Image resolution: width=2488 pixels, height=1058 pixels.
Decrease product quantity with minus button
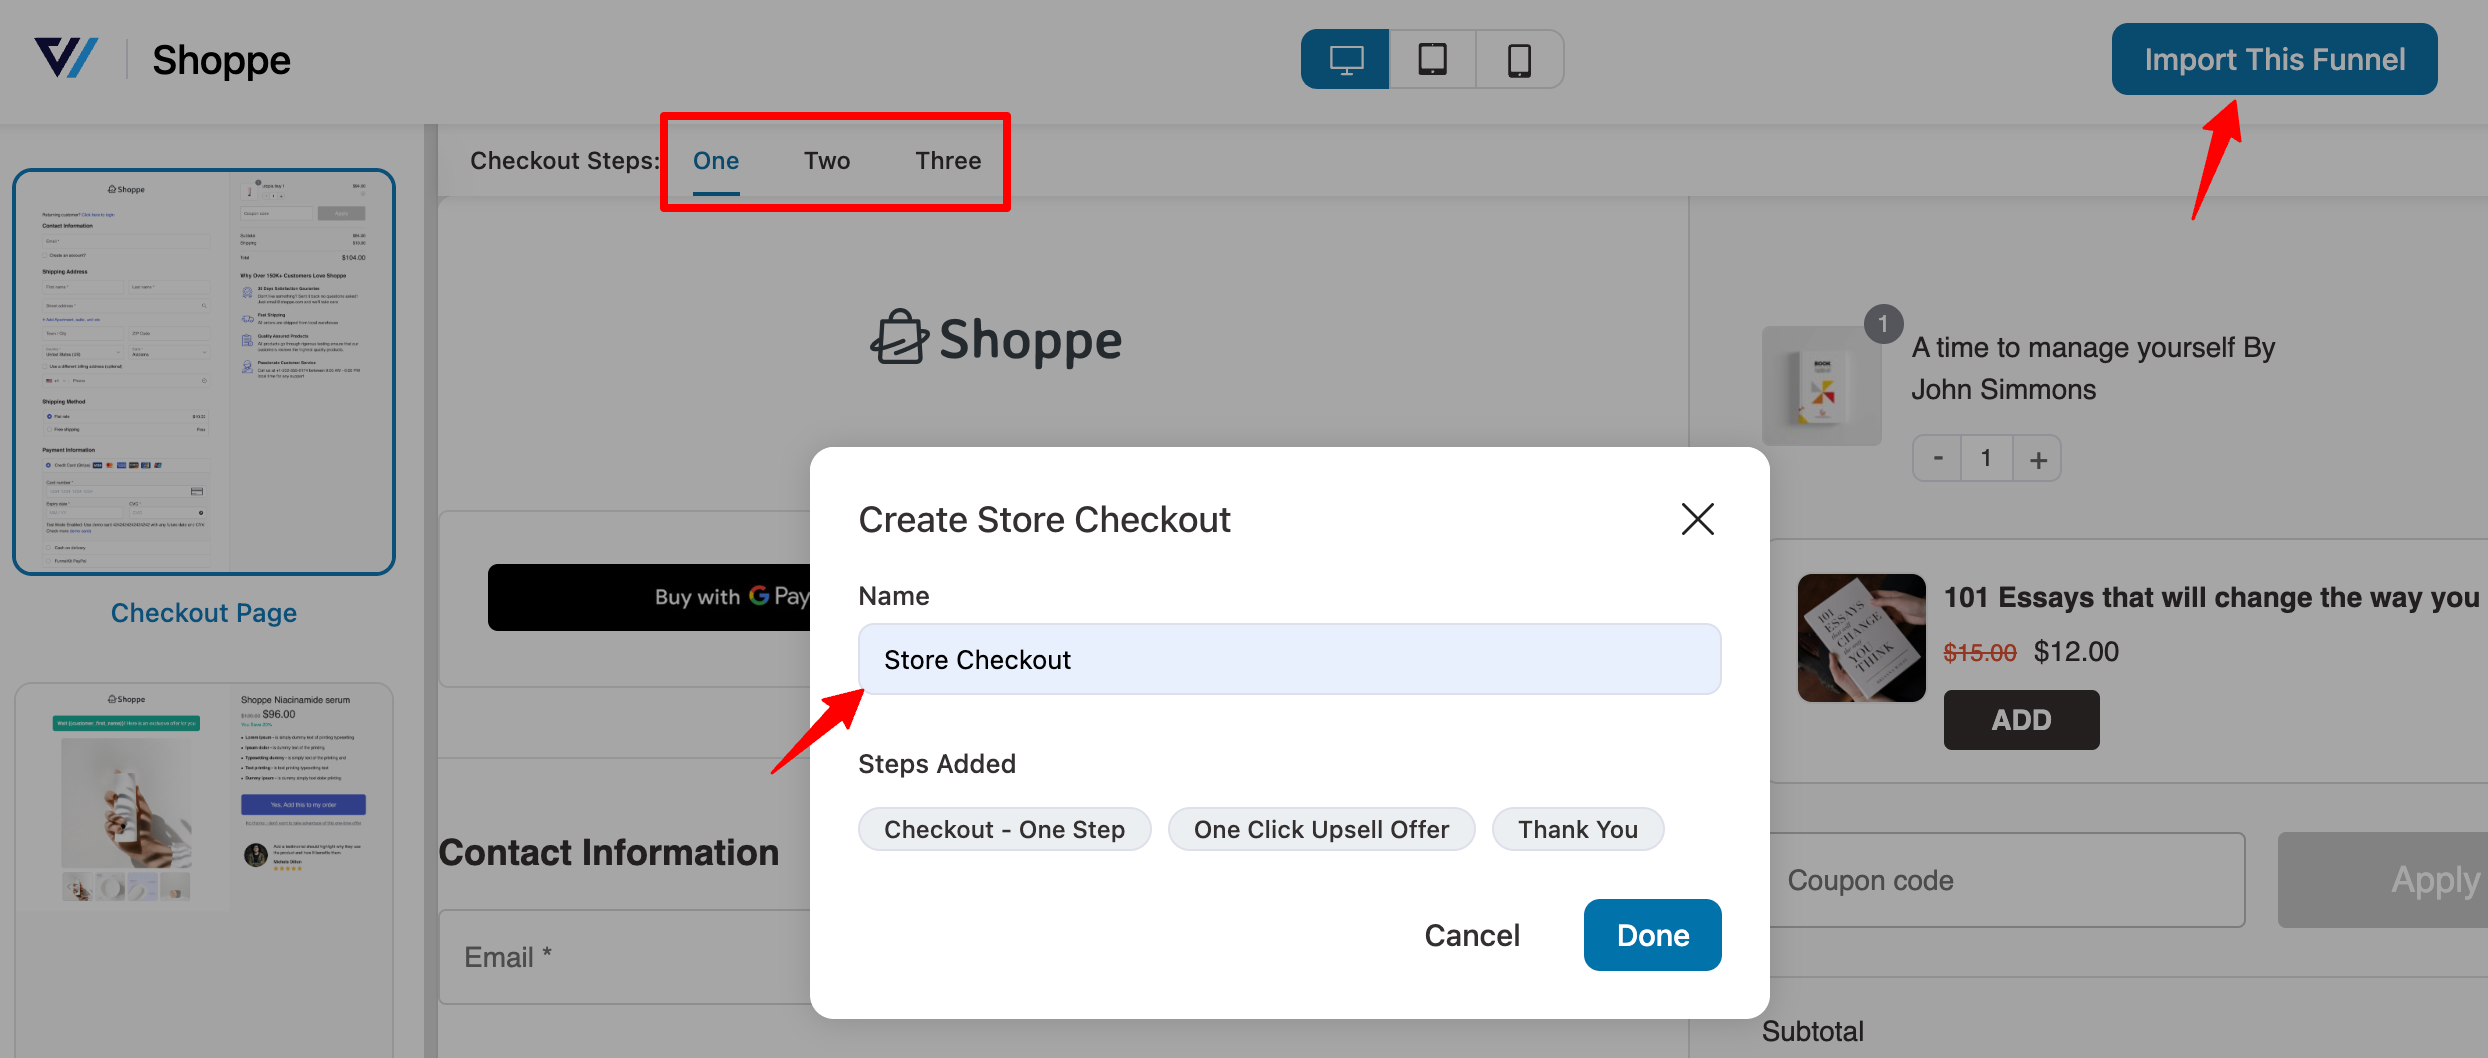click(x=1937, y=459)
